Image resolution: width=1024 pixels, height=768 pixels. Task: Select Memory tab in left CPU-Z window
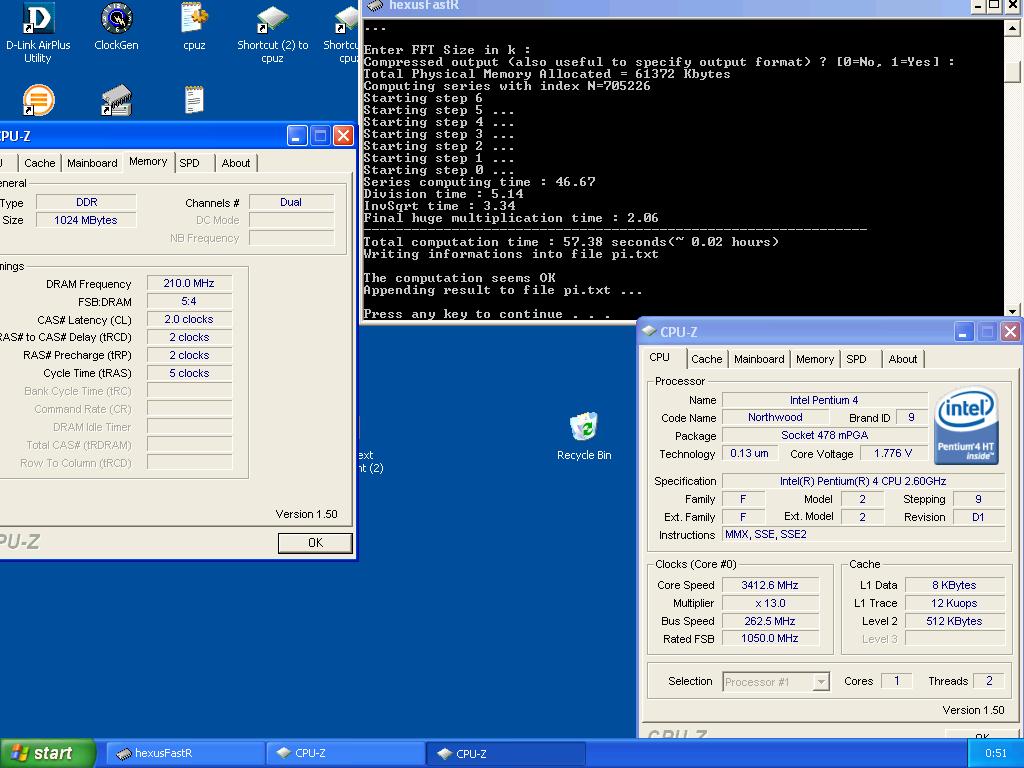point(148,161)
